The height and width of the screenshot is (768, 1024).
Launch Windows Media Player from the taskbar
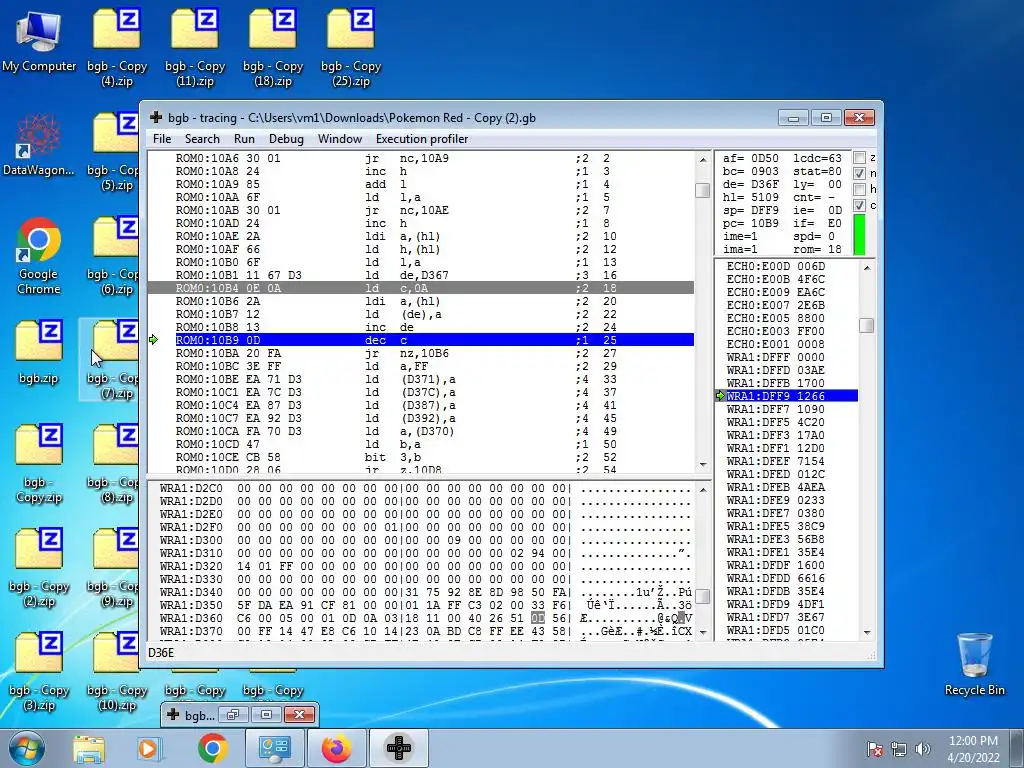(149, 748)
